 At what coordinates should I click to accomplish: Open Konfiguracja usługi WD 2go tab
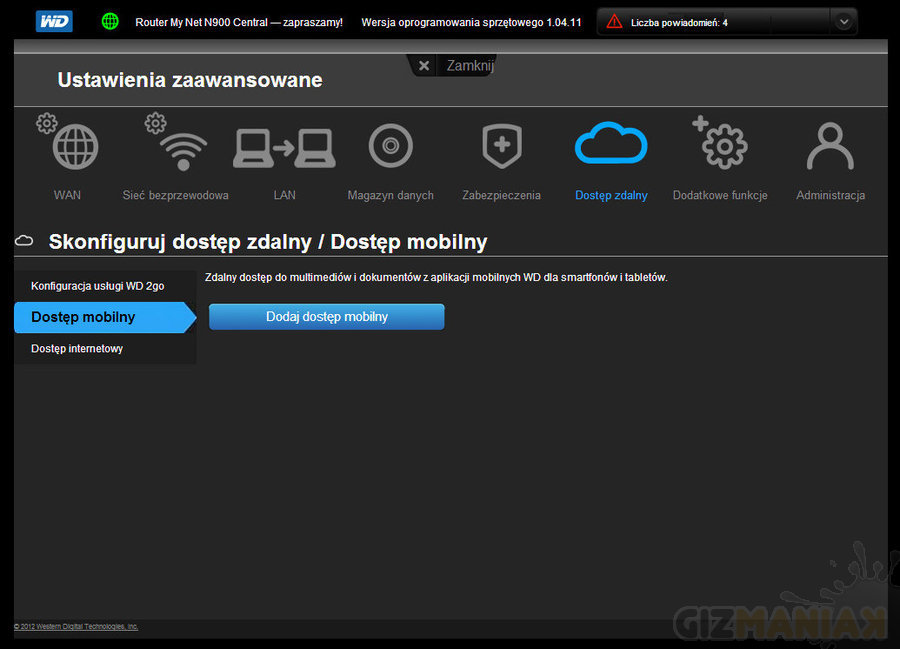pos(98,286)
